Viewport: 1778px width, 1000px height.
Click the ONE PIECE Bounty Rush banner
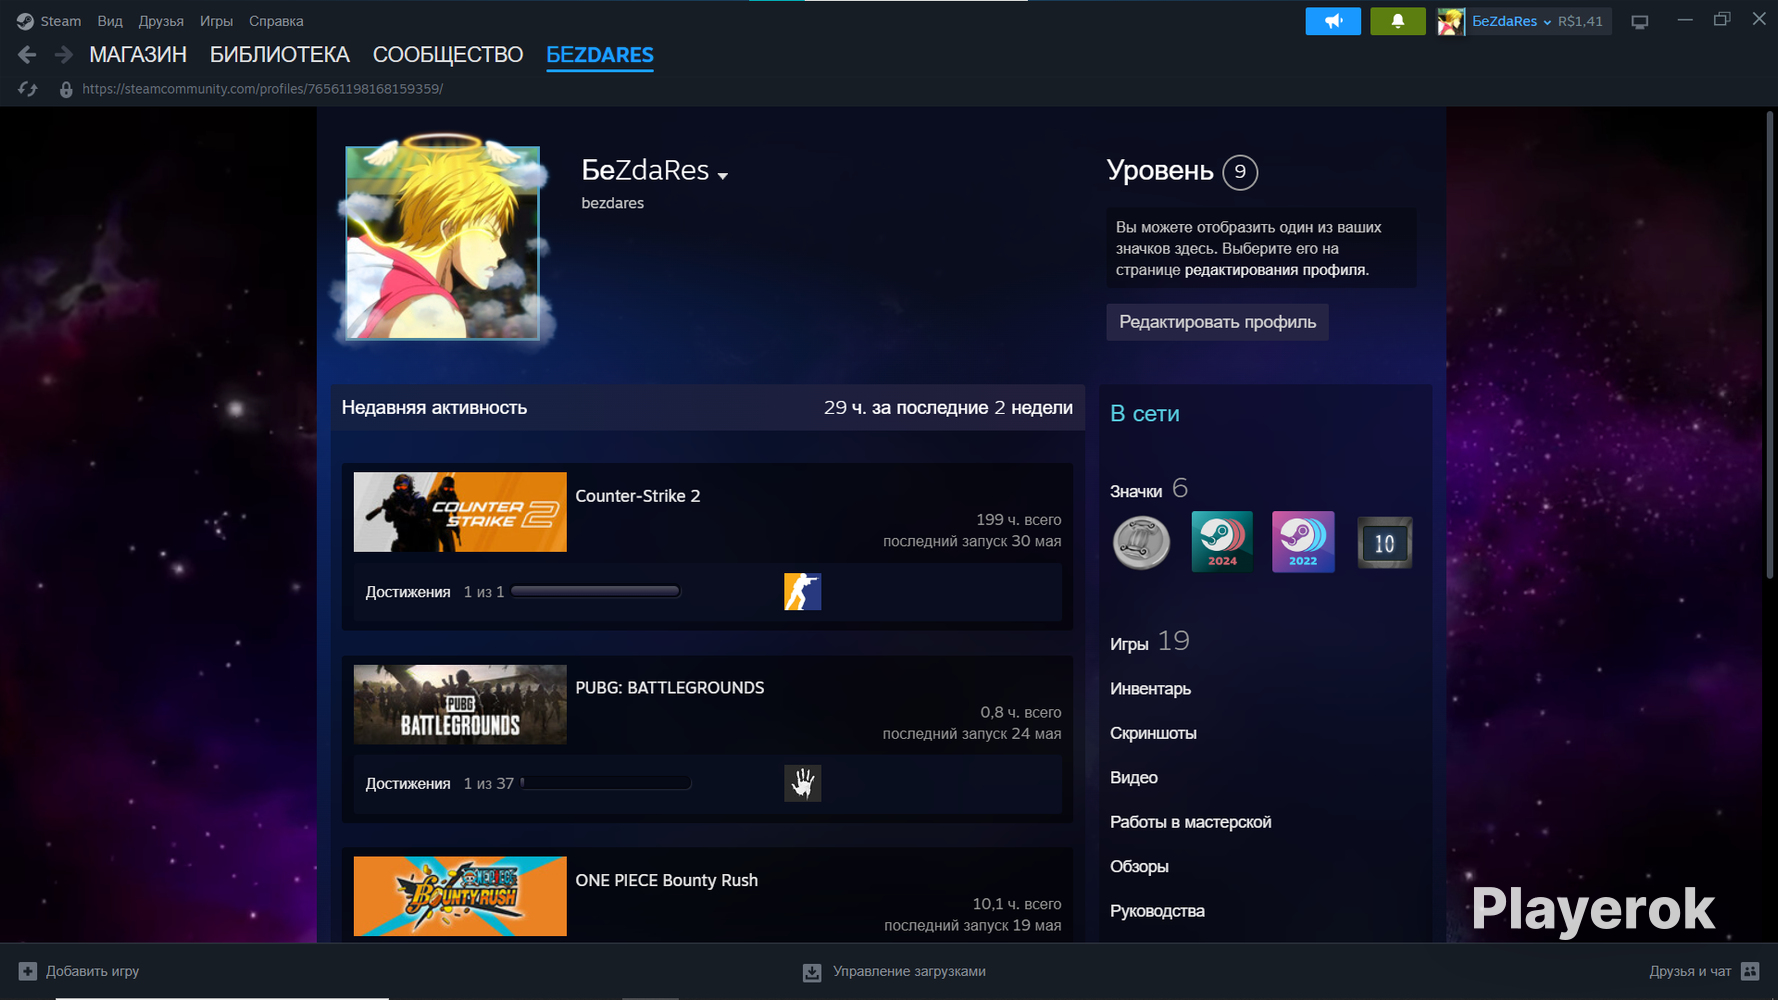pyautogui.click(x=460, y=896)
